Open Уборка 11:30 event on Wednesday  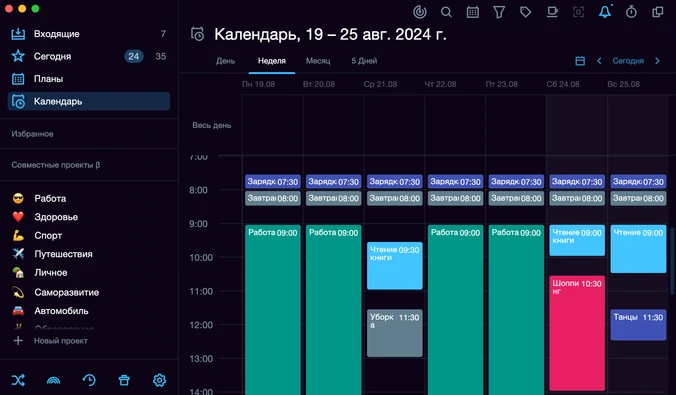pyautogui.click(x=394, y=333)
